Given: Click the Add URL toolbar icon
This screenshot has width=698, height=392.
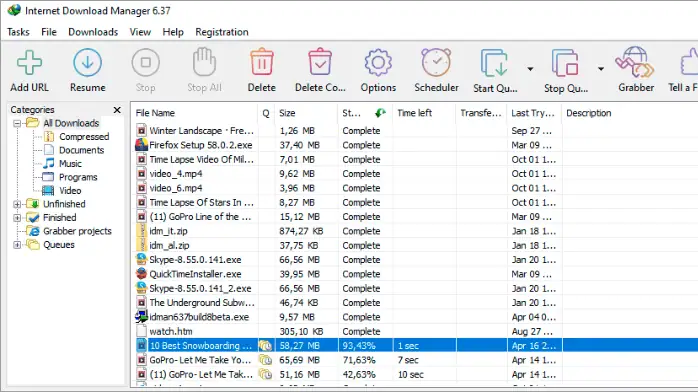Looking at the screenshot, I should (x=29, y=63).
